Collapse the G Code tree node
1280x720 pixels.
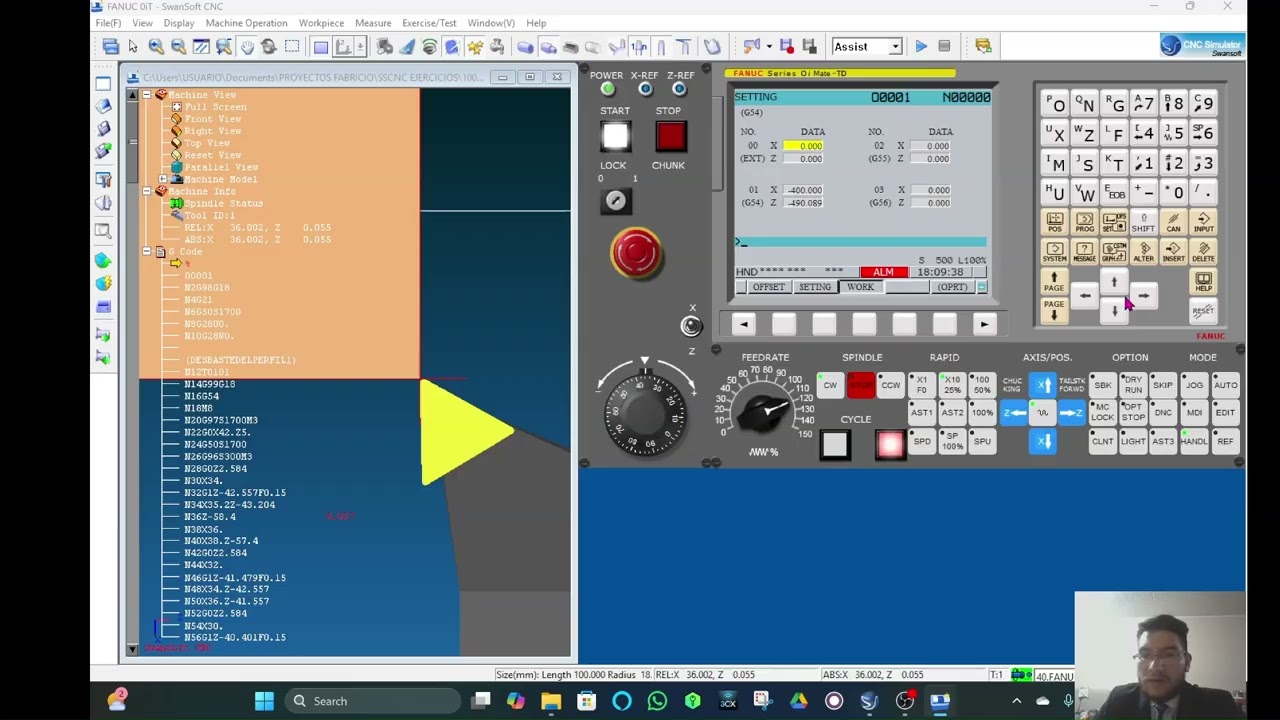click(146, 252)
